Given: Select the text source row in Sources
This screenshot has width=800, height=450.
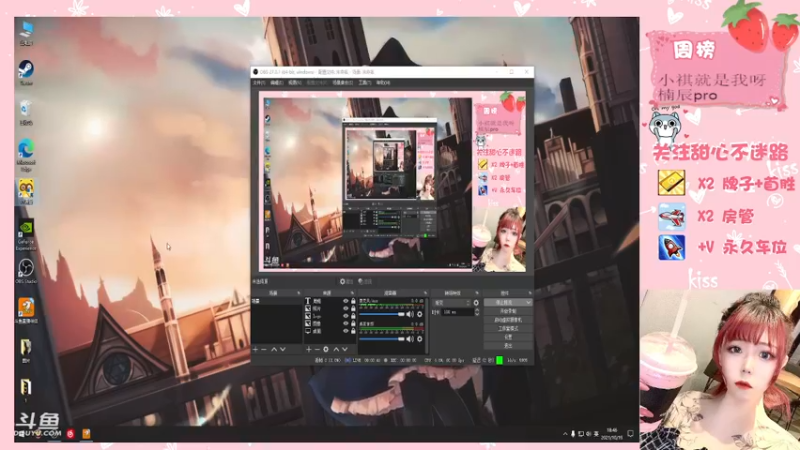Looking at the screenshot, I should pos(330,301).
